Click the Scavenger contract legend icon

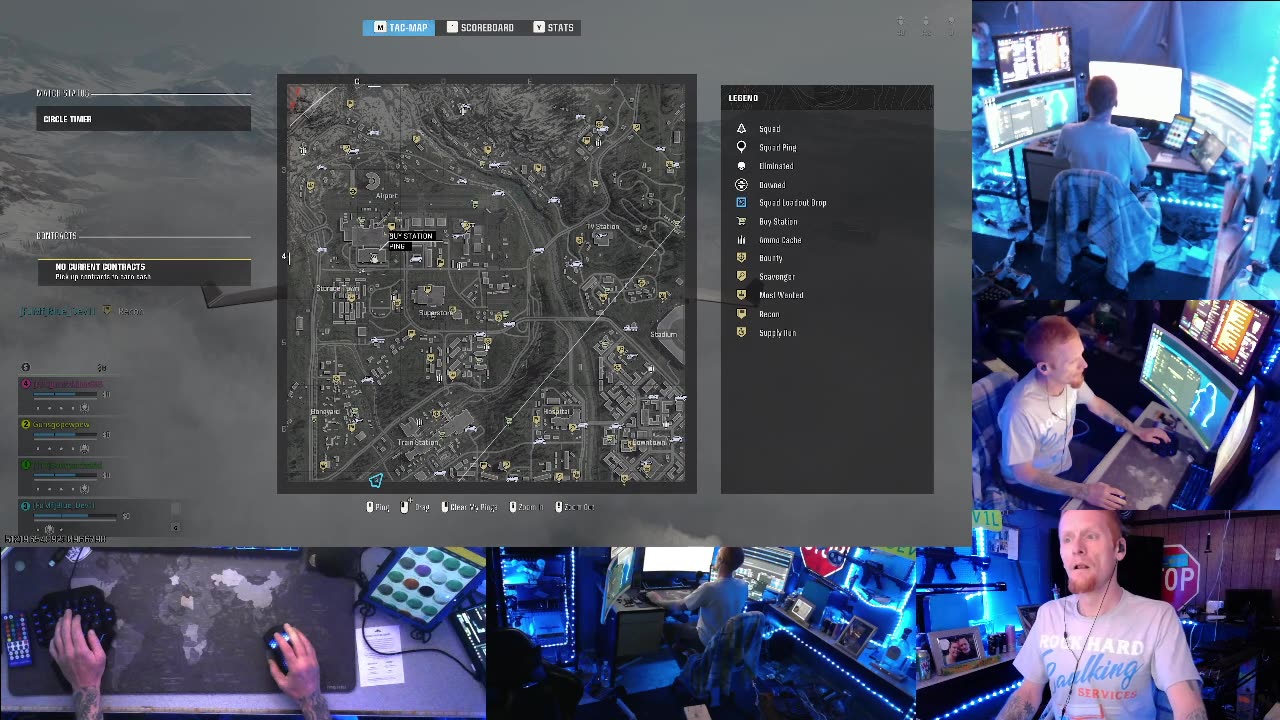741,277
